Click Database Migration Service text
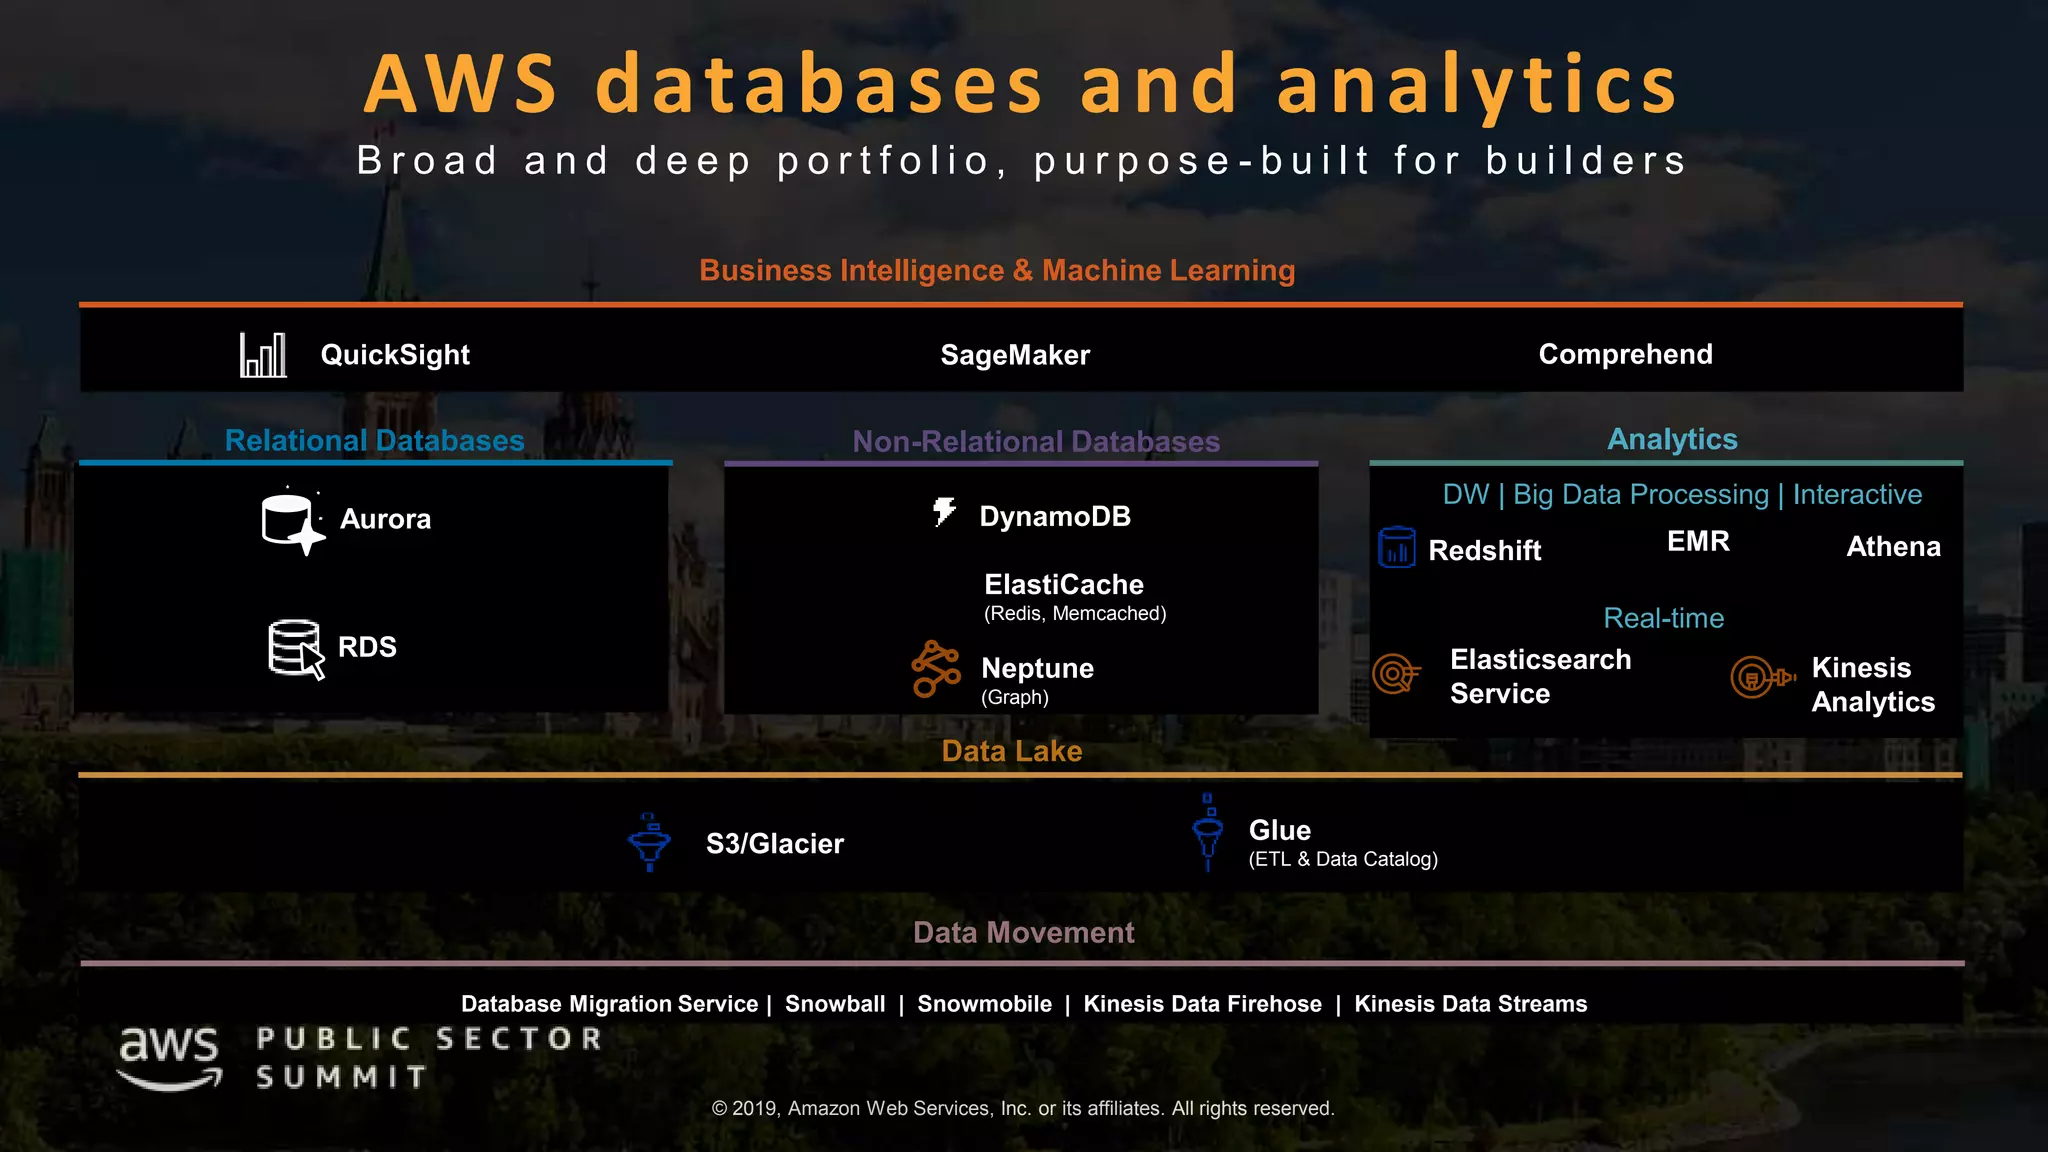The width and height of the screenshot is (2048, 1152). pos(609,1004)
